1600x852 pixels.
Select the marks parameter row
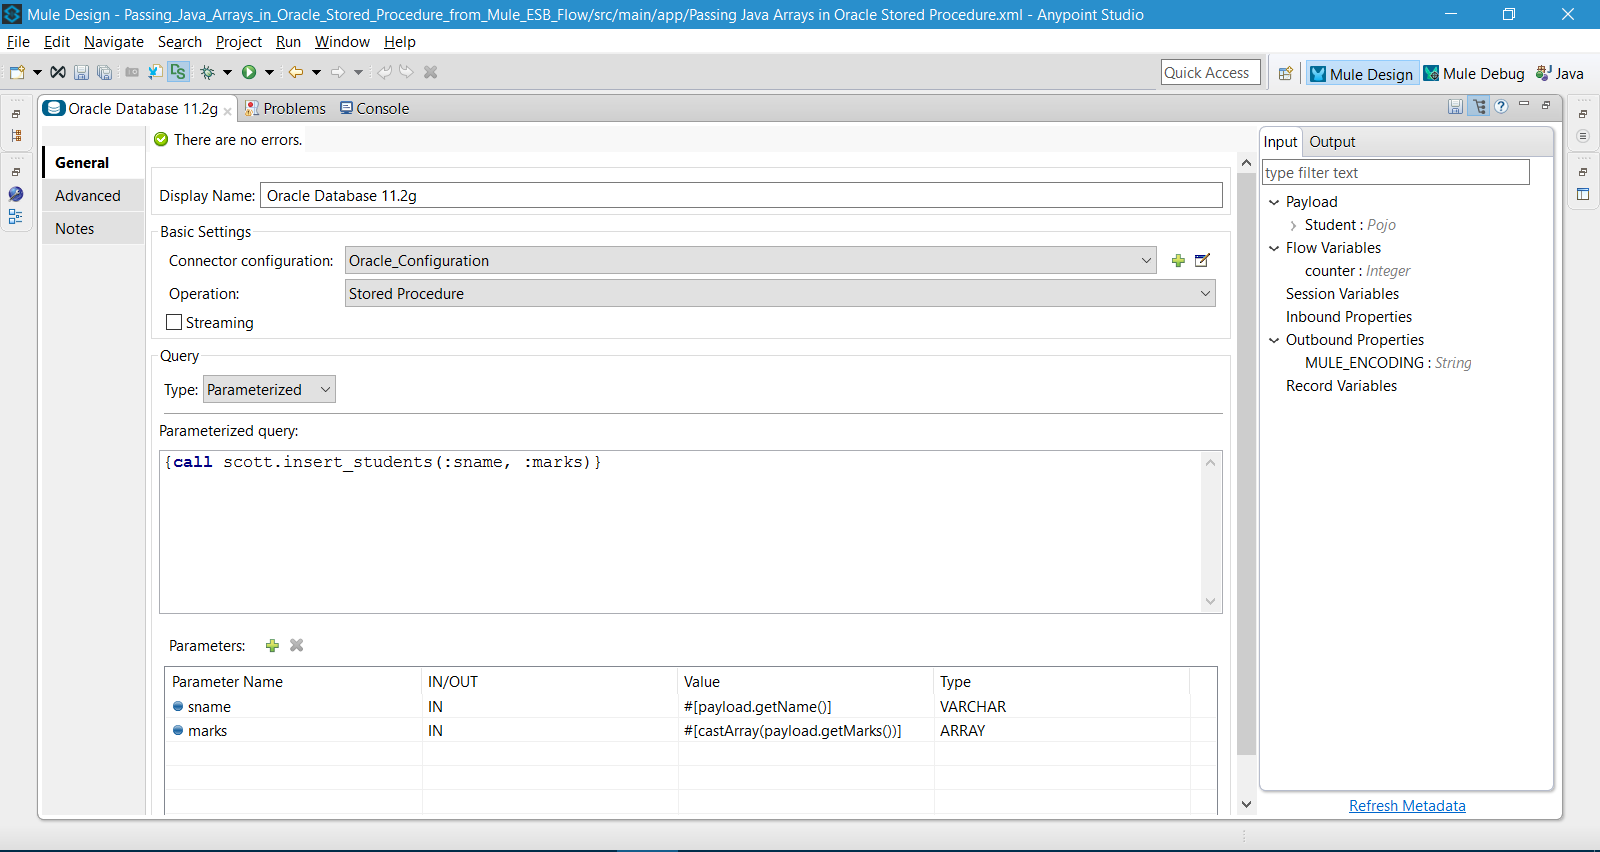[690, 731]
